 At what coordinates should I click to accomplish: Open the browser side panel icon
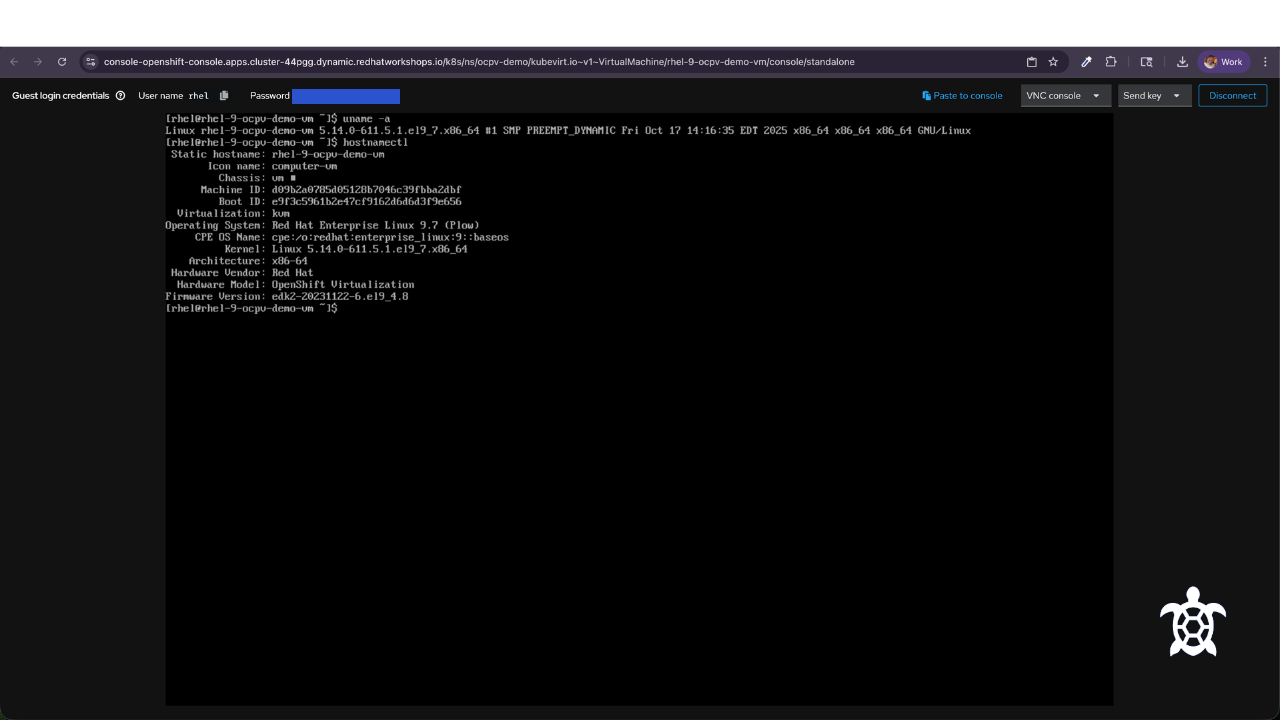point(1147,62)
